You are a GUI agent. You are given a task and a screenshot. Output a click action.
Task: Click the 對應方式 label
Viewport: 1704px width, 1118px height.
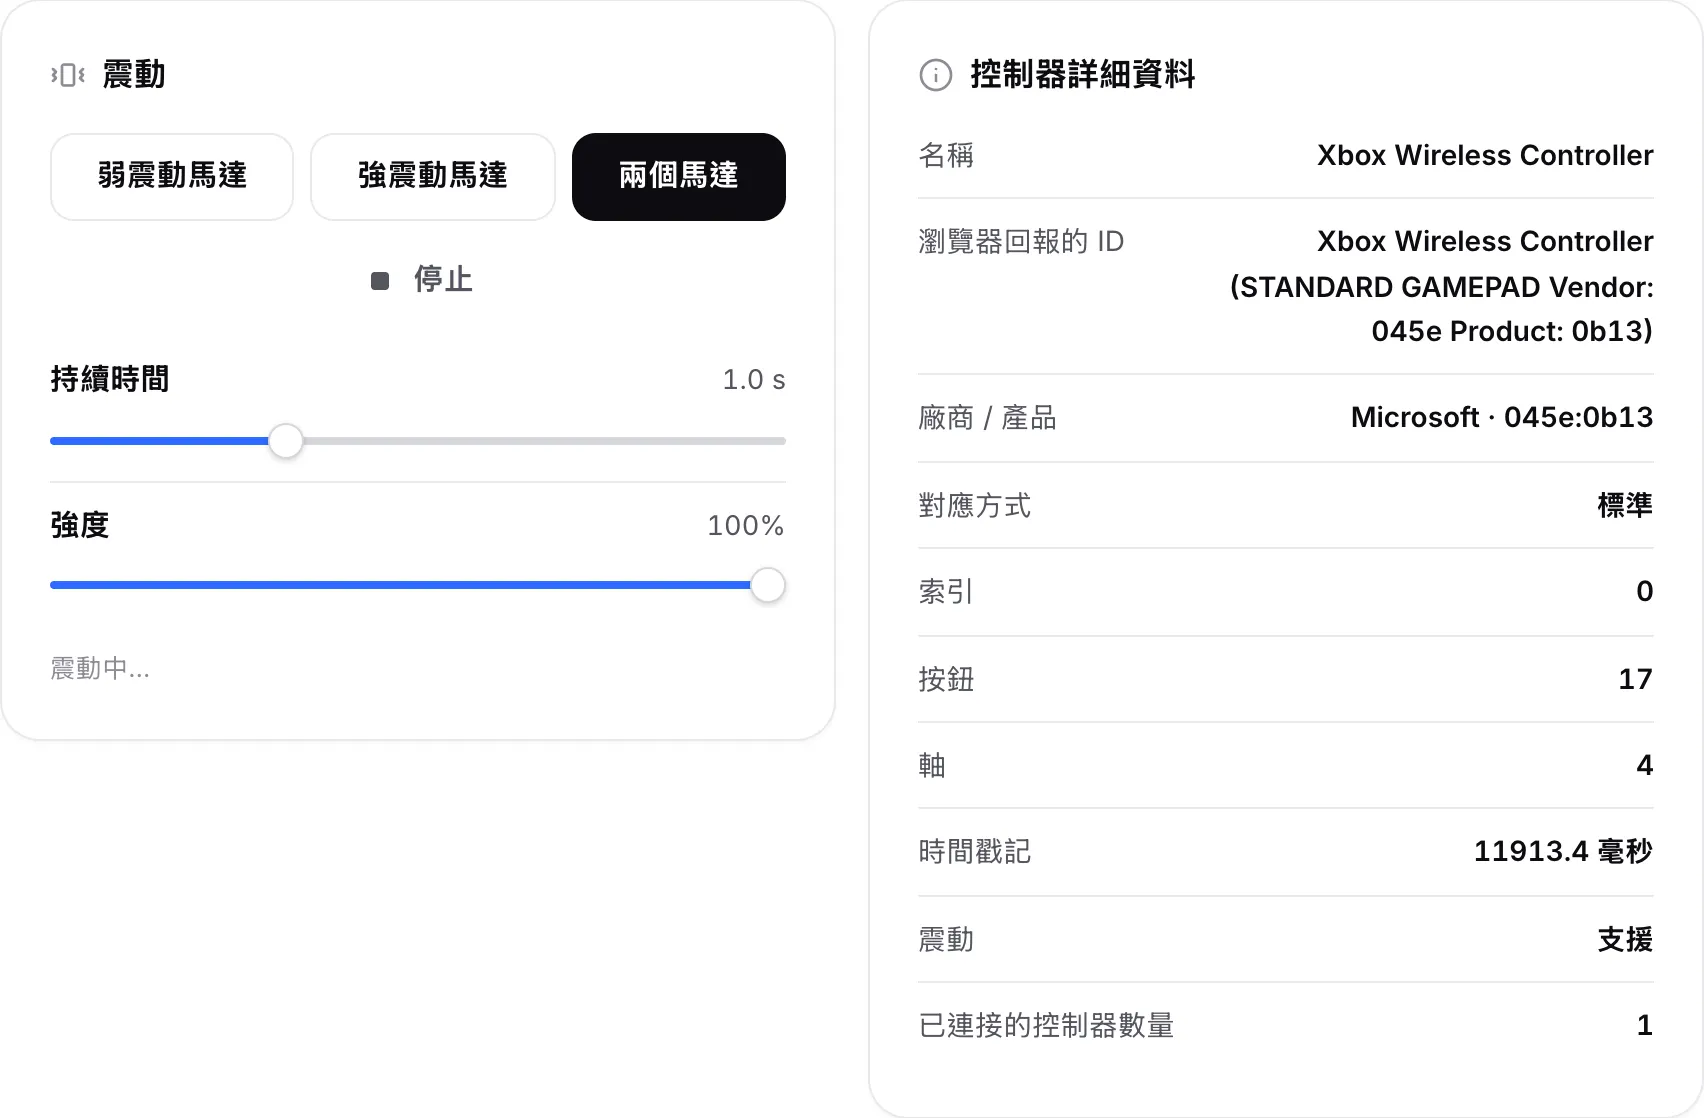[975, 506]
